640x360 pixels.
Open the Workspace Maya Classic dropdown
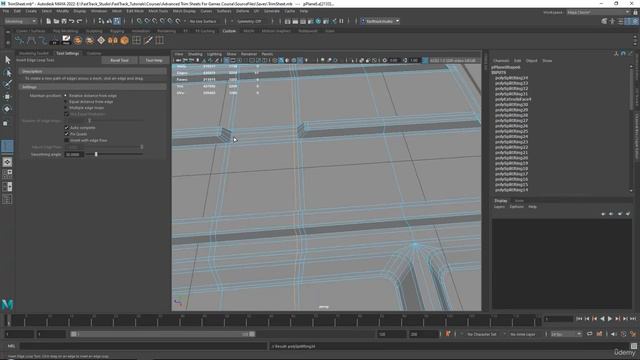click(598, 12)
